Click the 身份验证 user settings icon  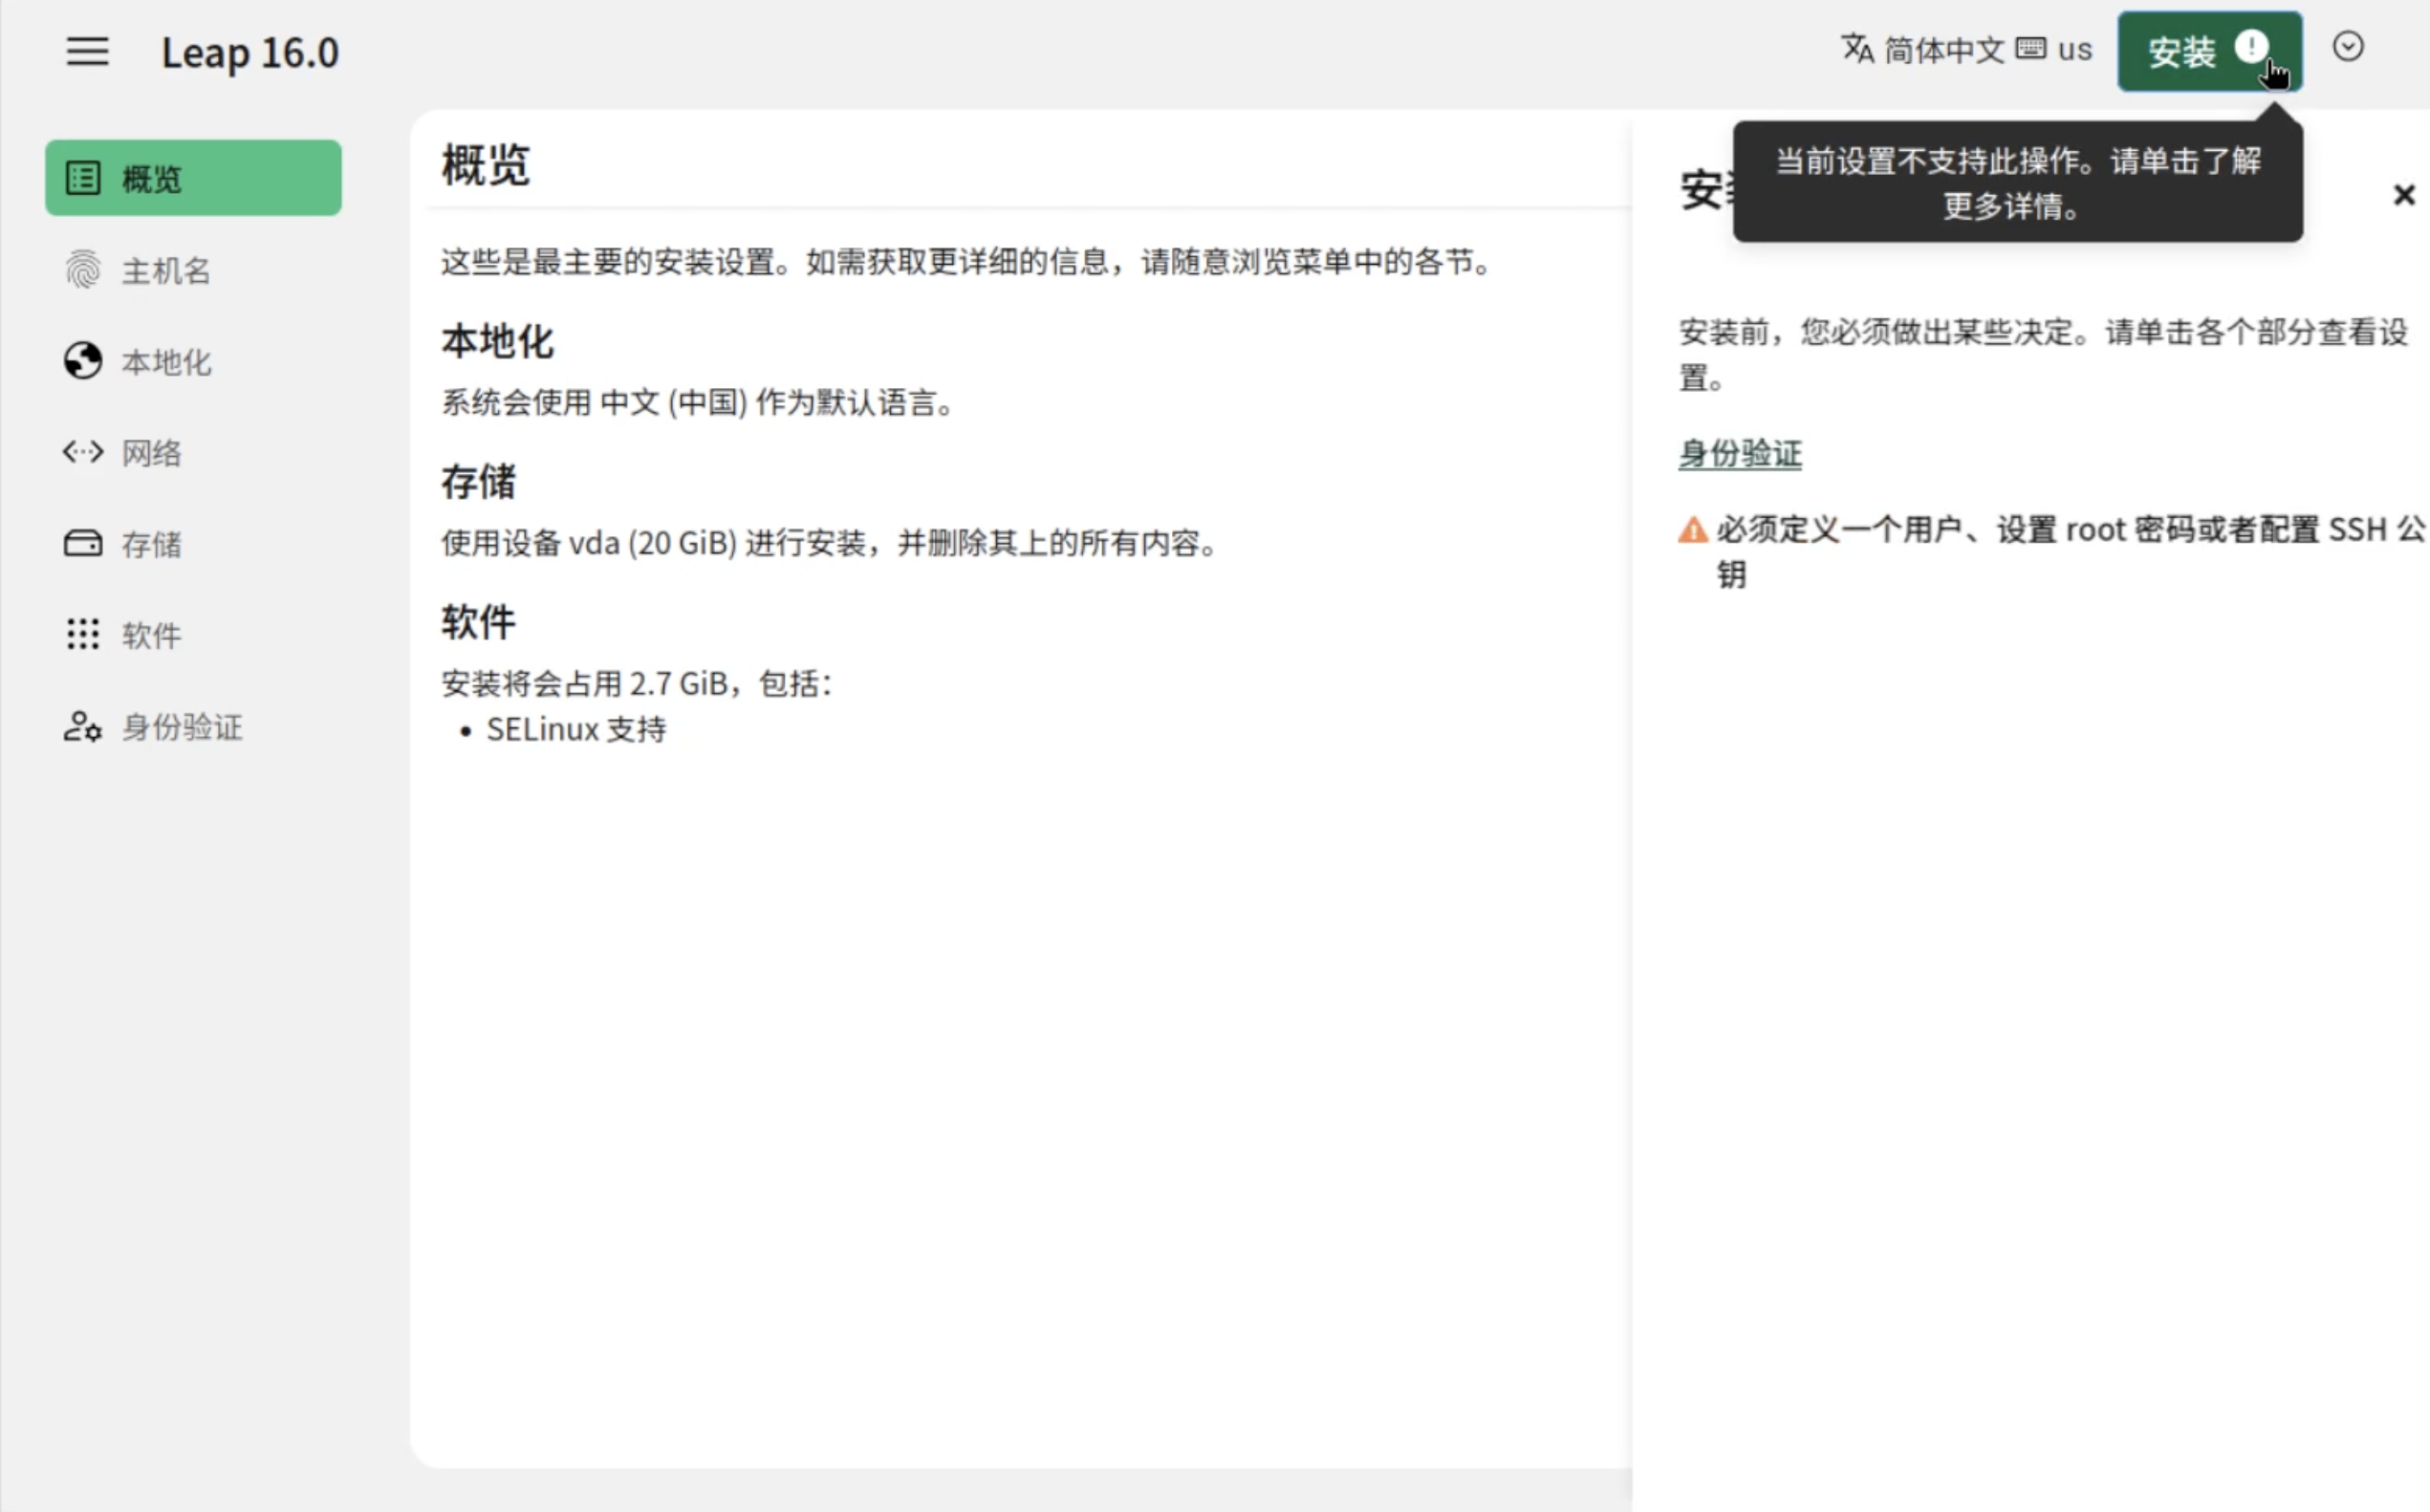pos(83,726)
